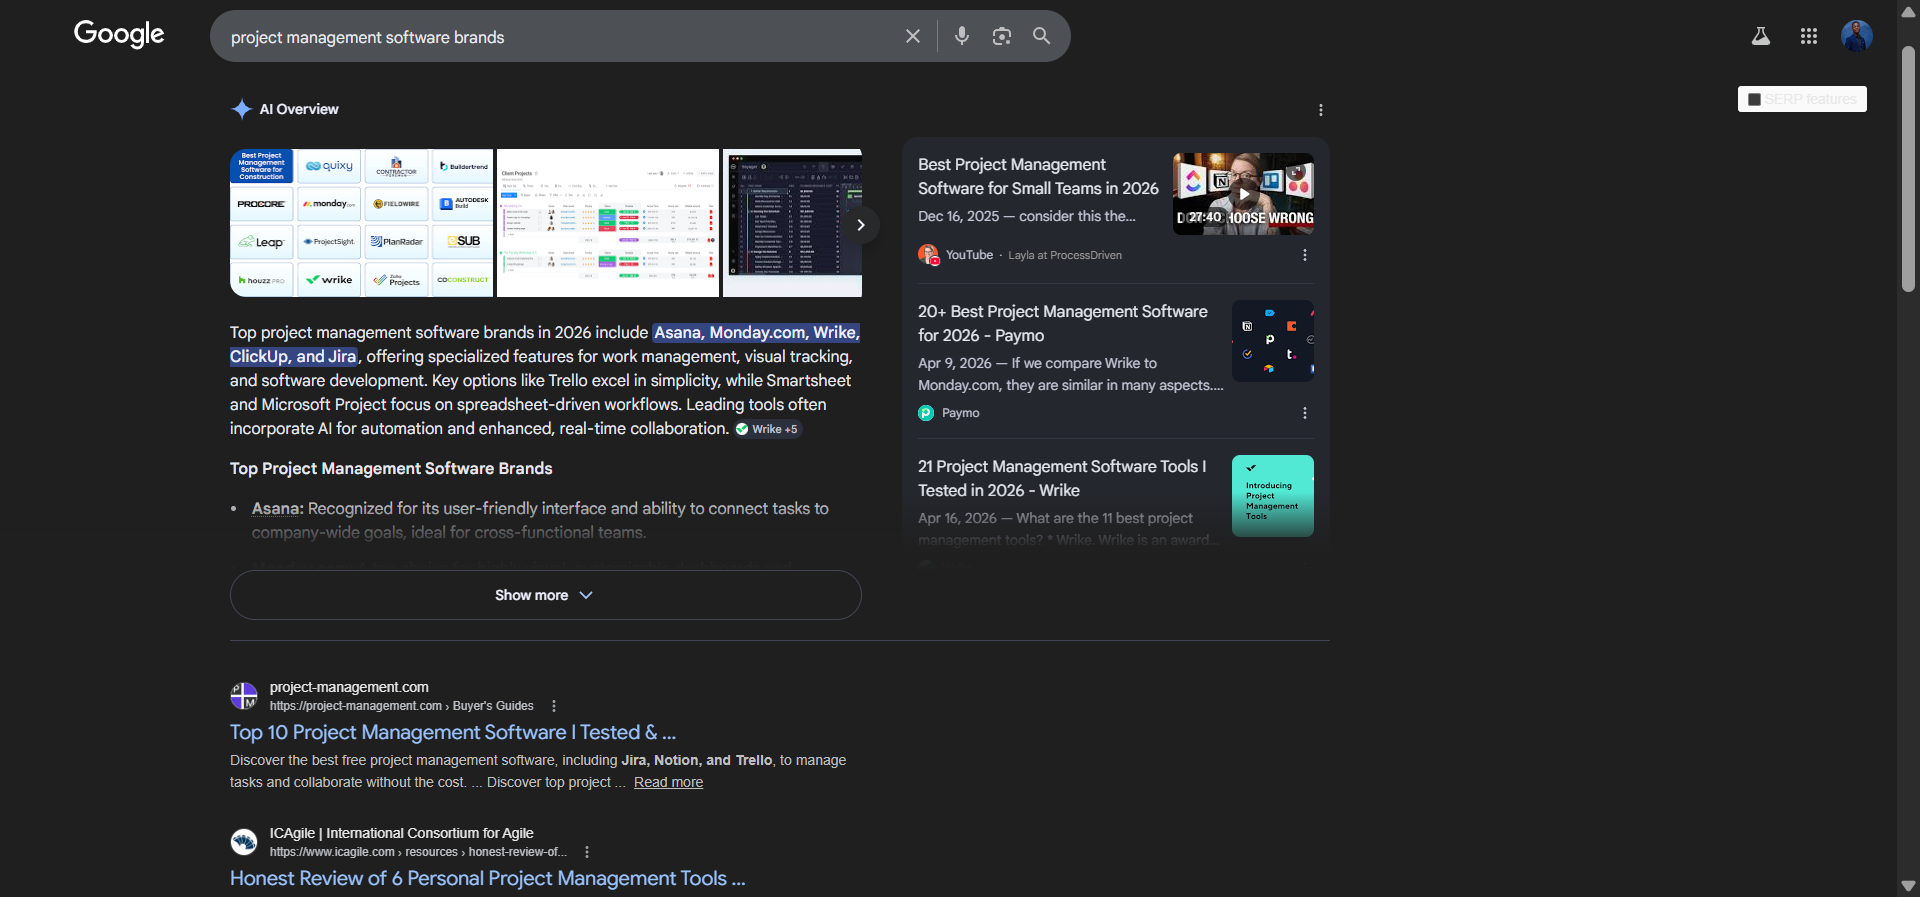Click the project-management.com favicon
The image size is (1920, 897).
coord(244,695)
